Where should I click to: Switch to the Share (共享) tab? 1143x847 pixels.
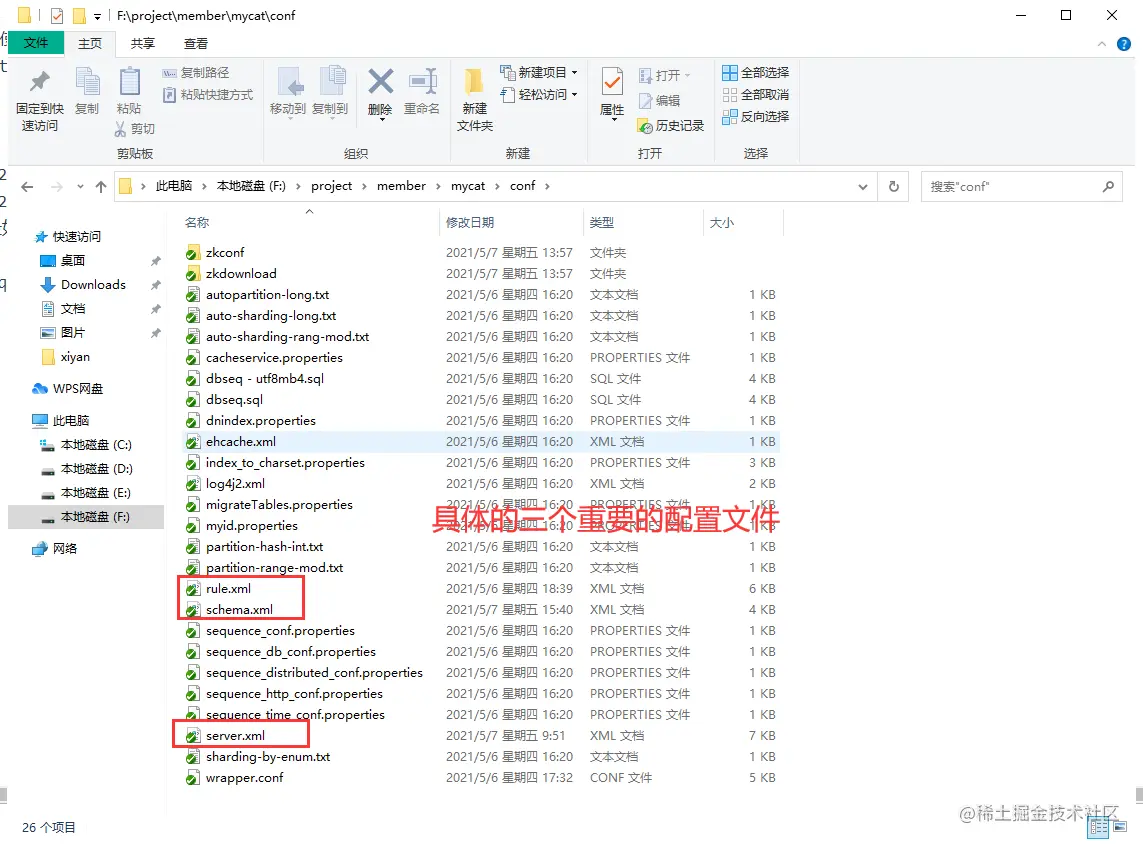click(143, 44)
